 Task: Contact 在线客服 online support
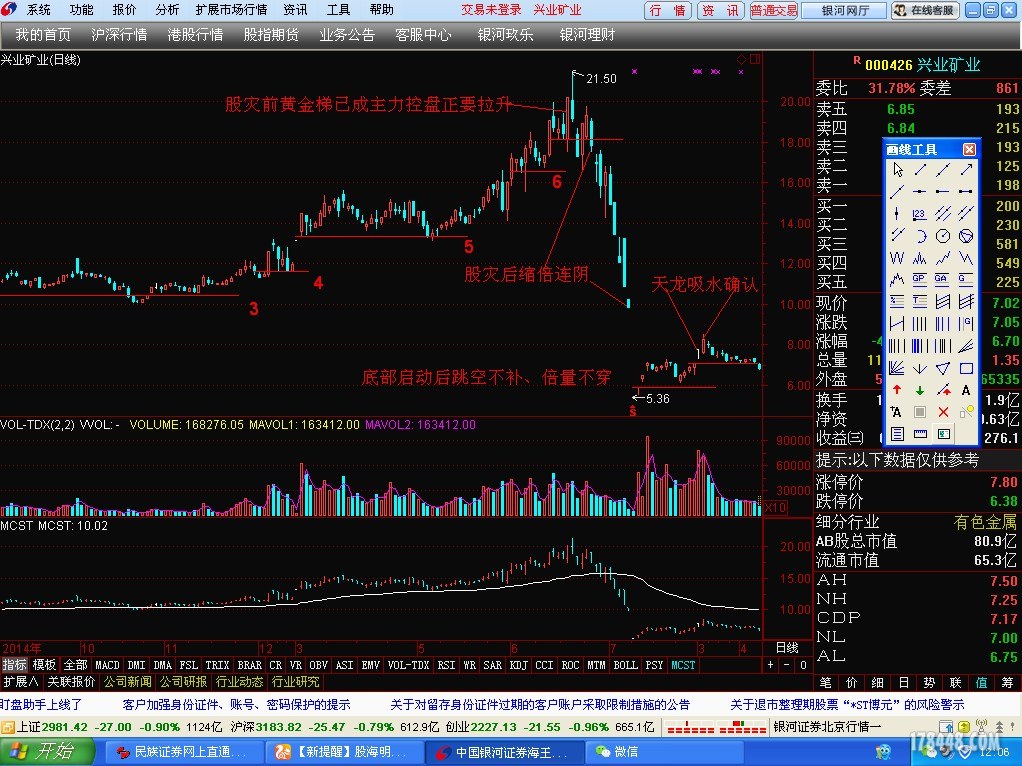coord(926,10)
